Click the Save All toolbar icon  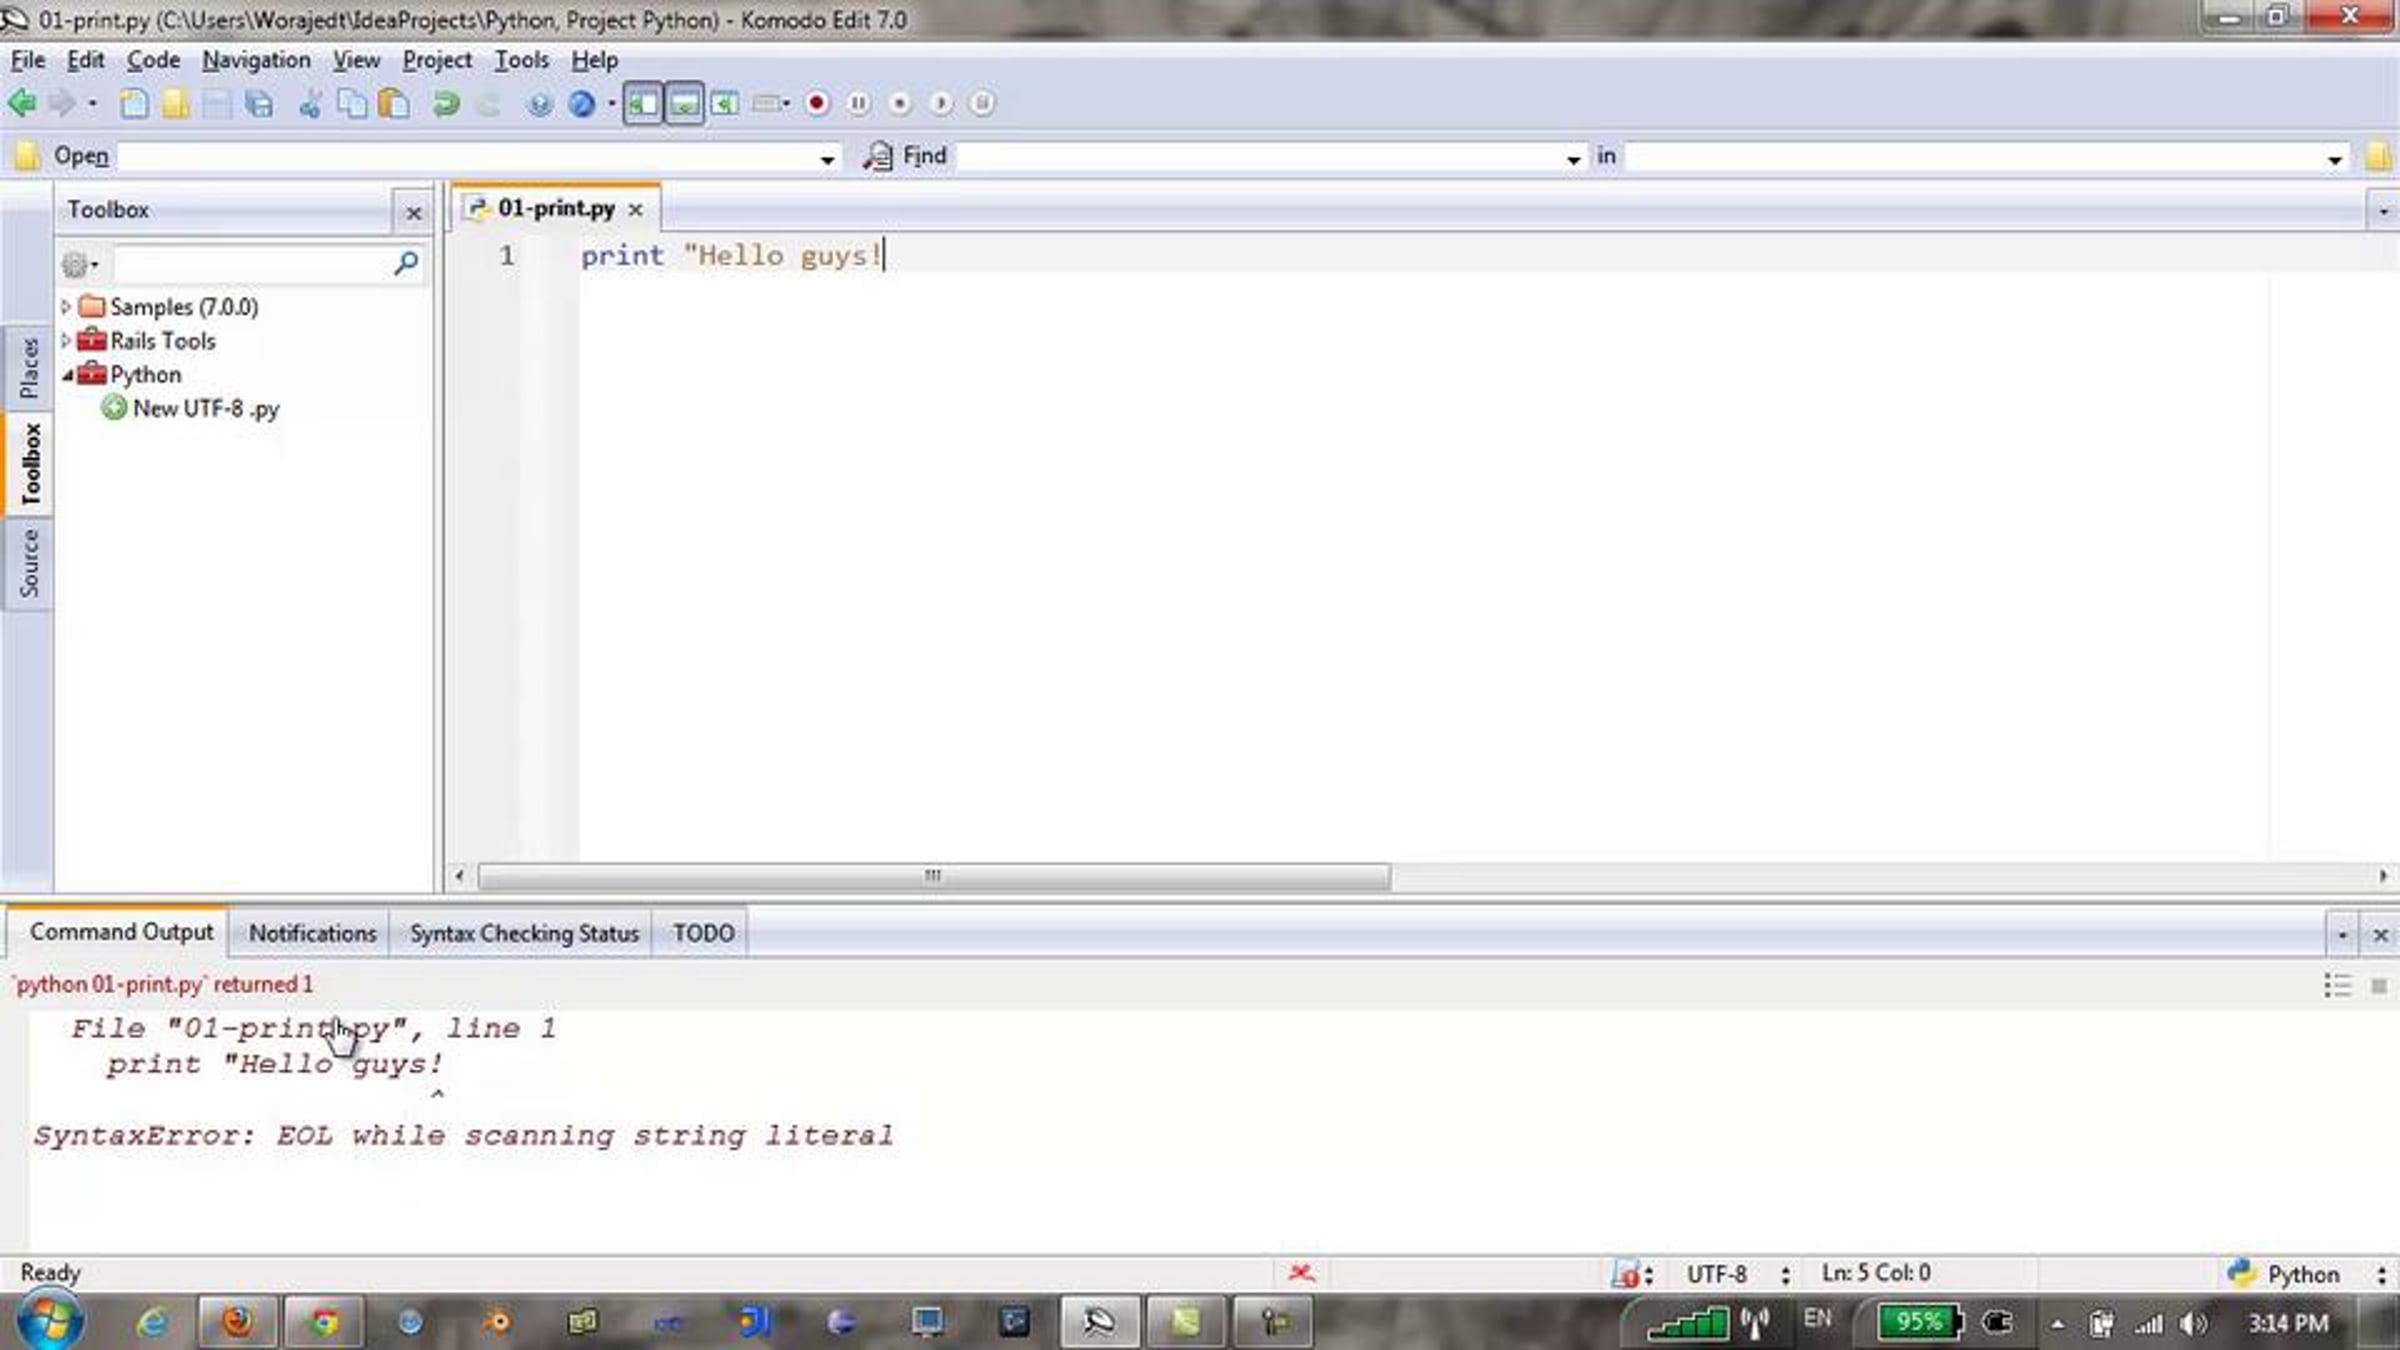point(259,103)
